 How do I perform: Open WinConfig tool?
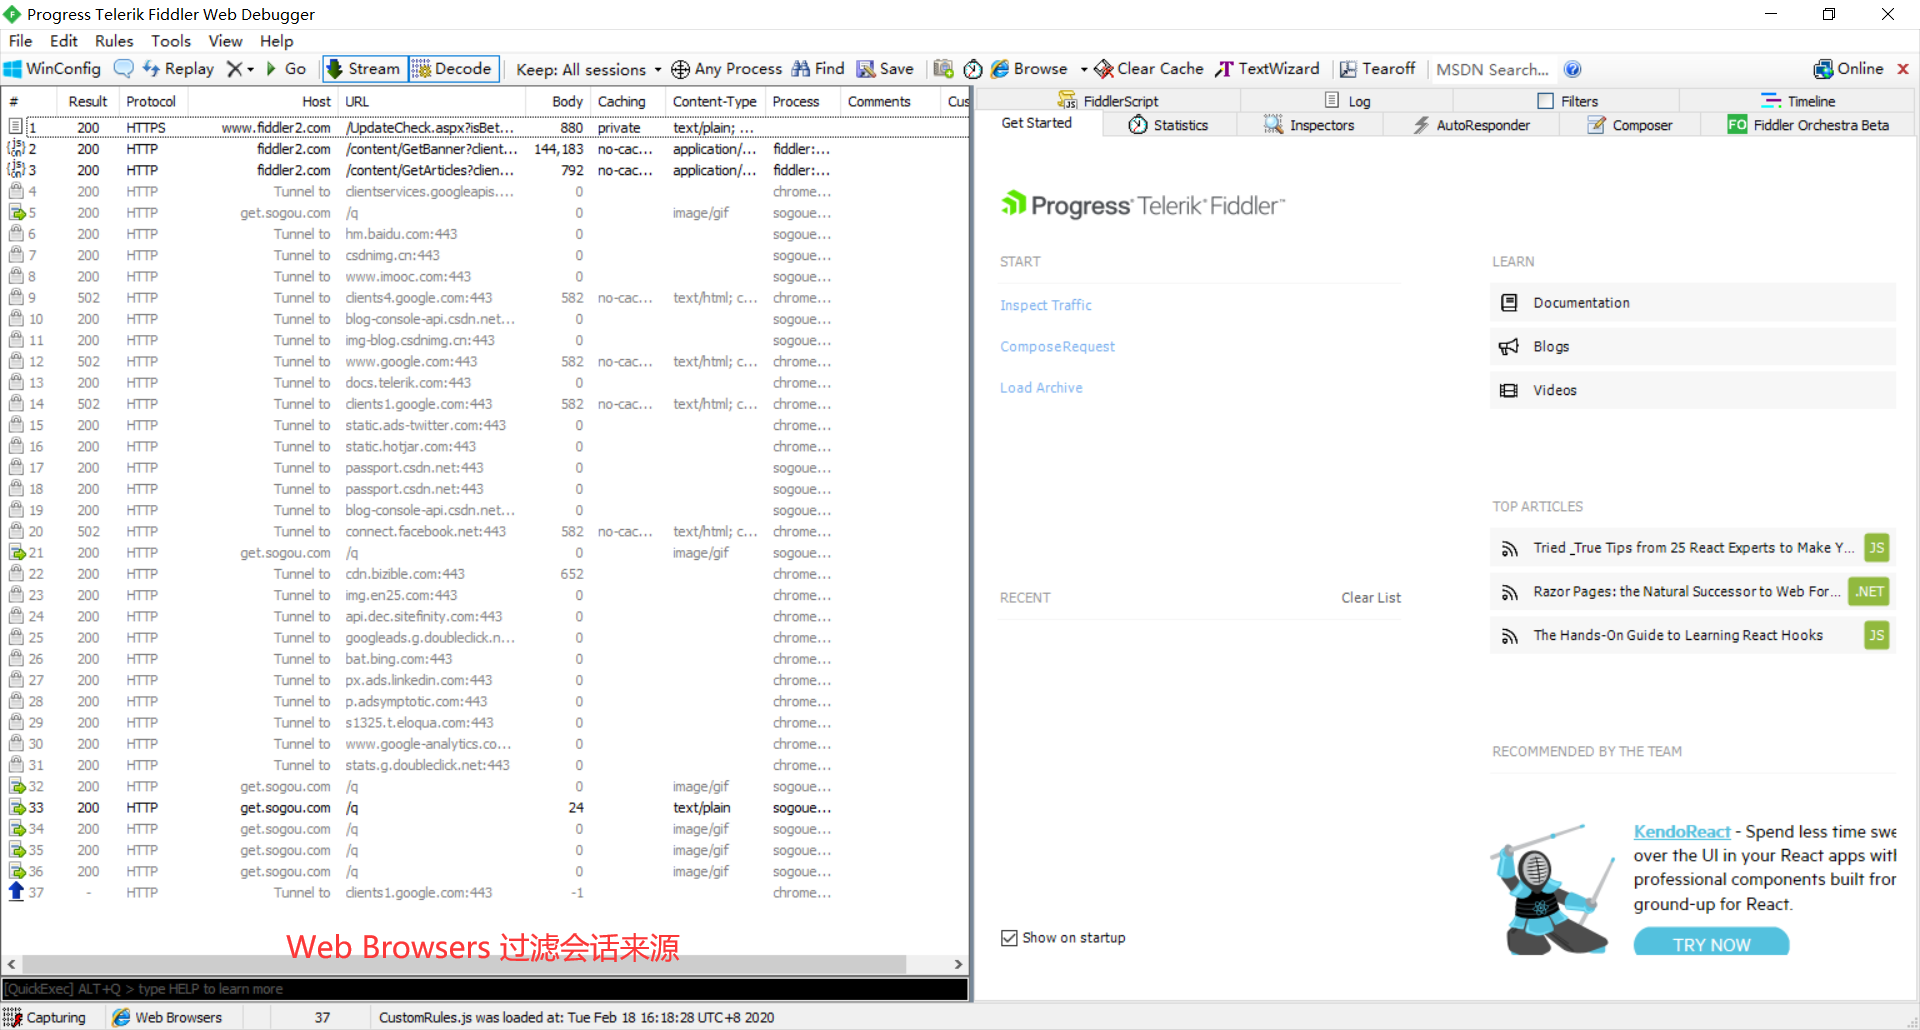point(52,69)
